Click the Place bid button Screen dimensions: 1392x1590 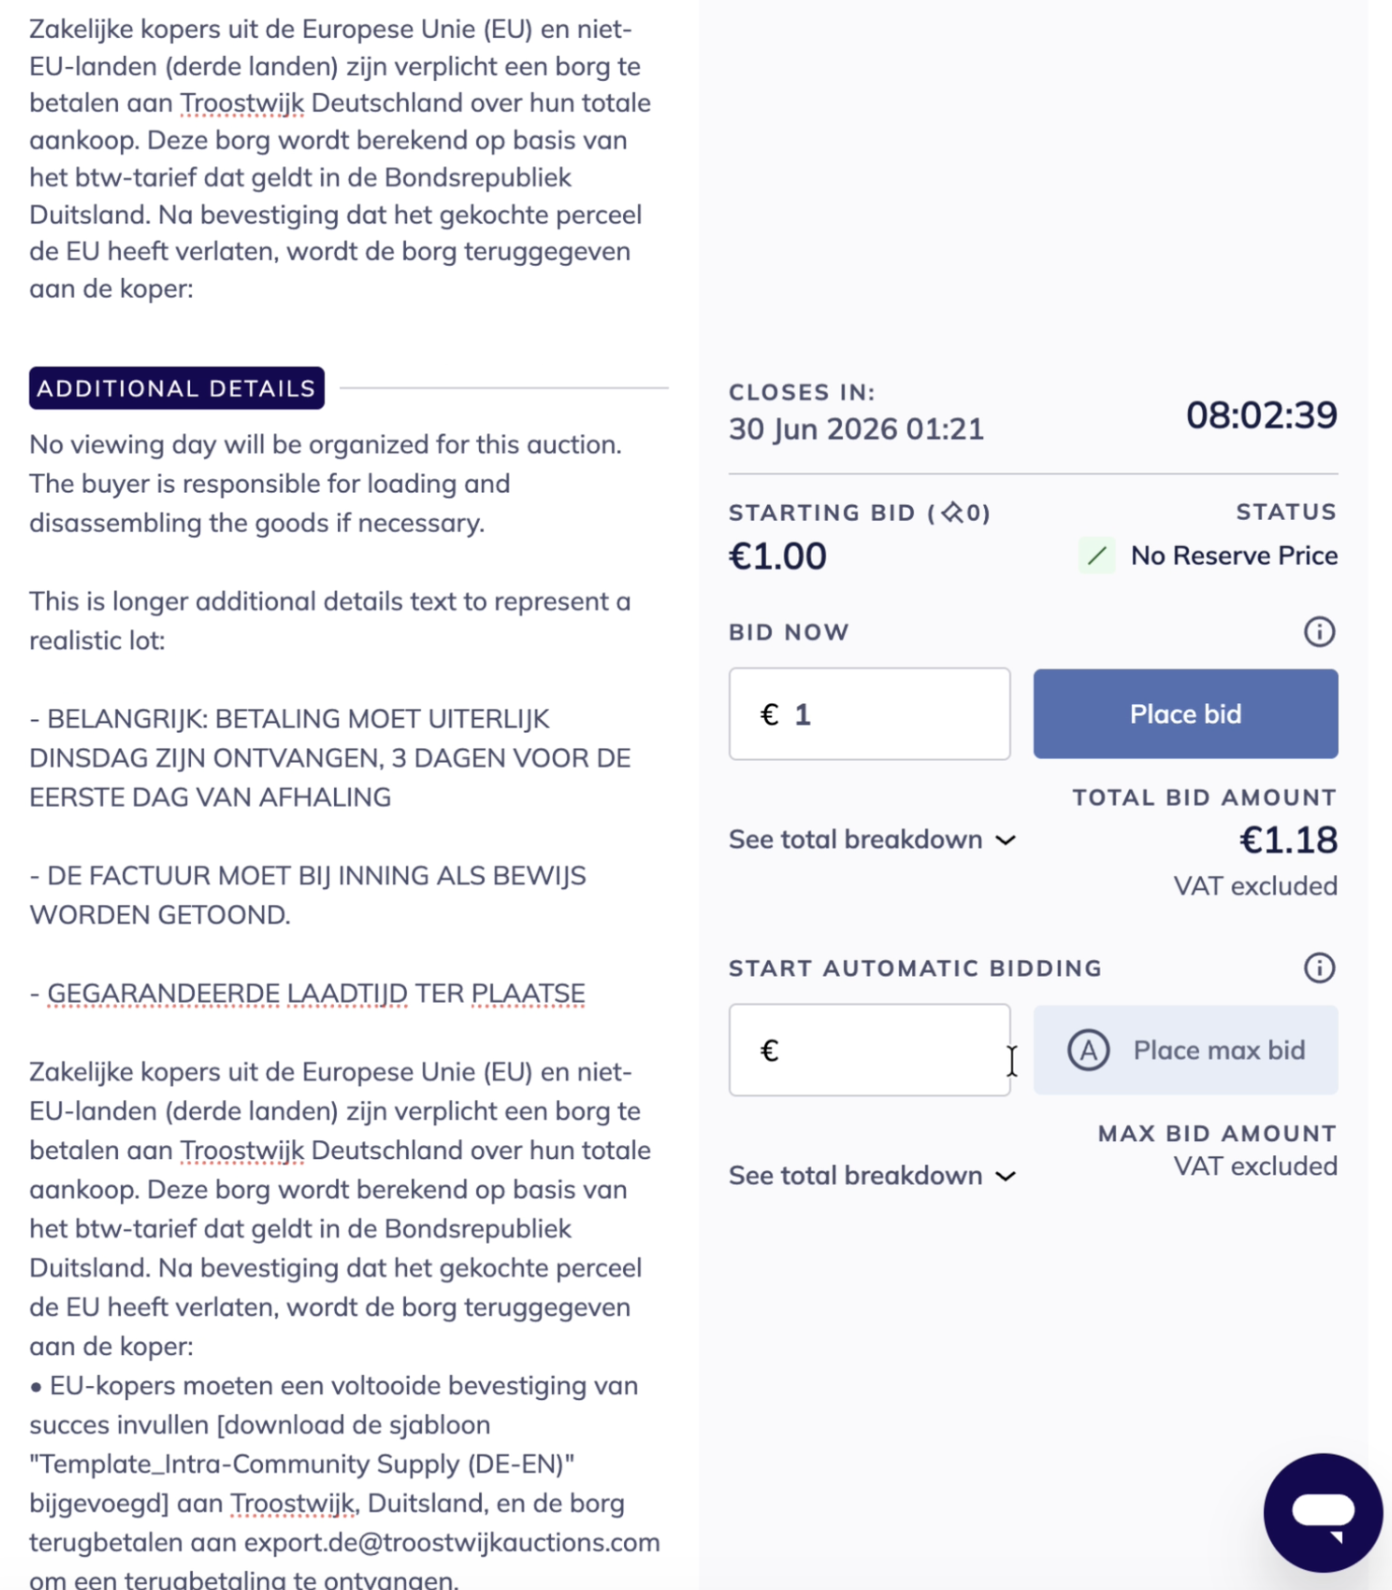click(1185, 714)
